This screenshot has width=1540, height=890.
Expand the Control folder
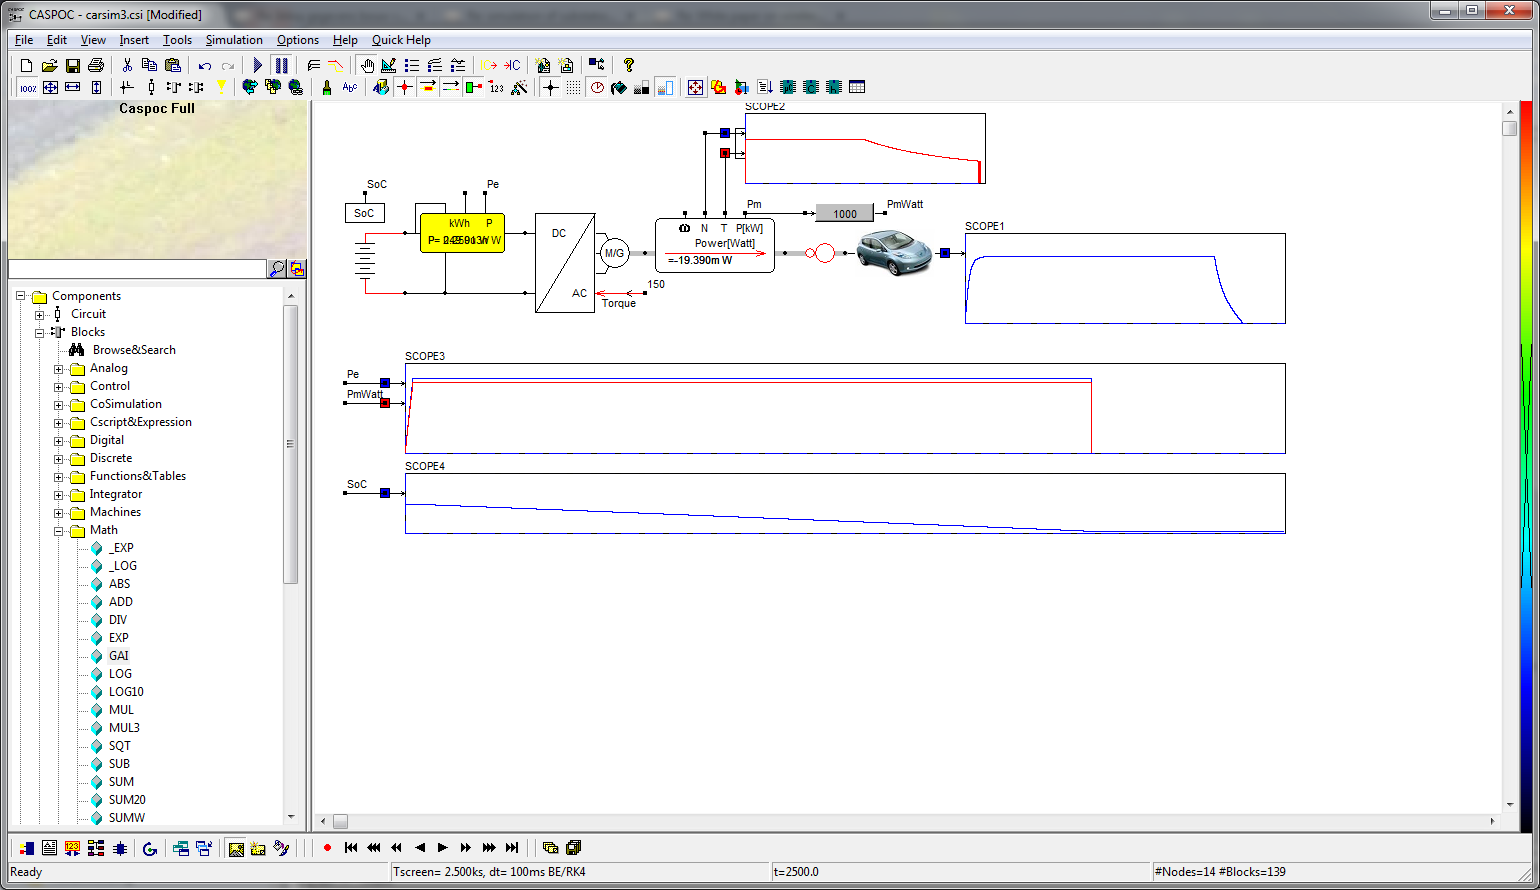(x=59, y=386)
